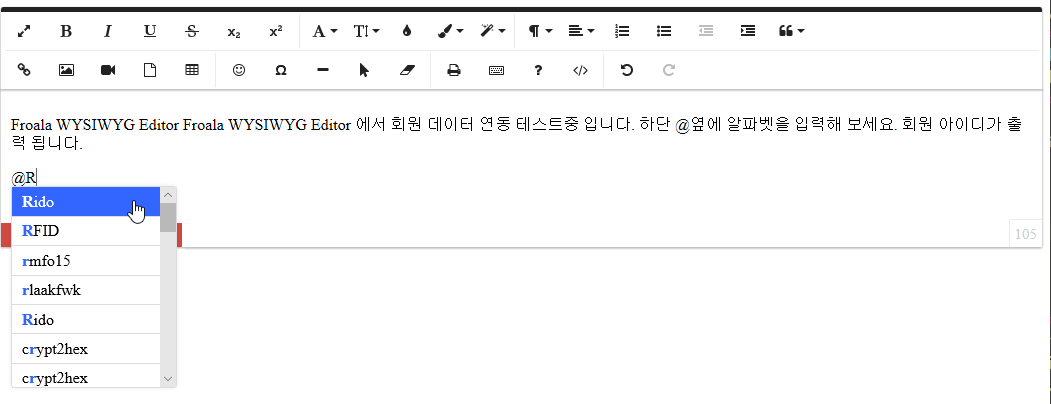Open the text color droplet picker
1051x404 pixels.
pyautogui.click(x=407, y=31)
